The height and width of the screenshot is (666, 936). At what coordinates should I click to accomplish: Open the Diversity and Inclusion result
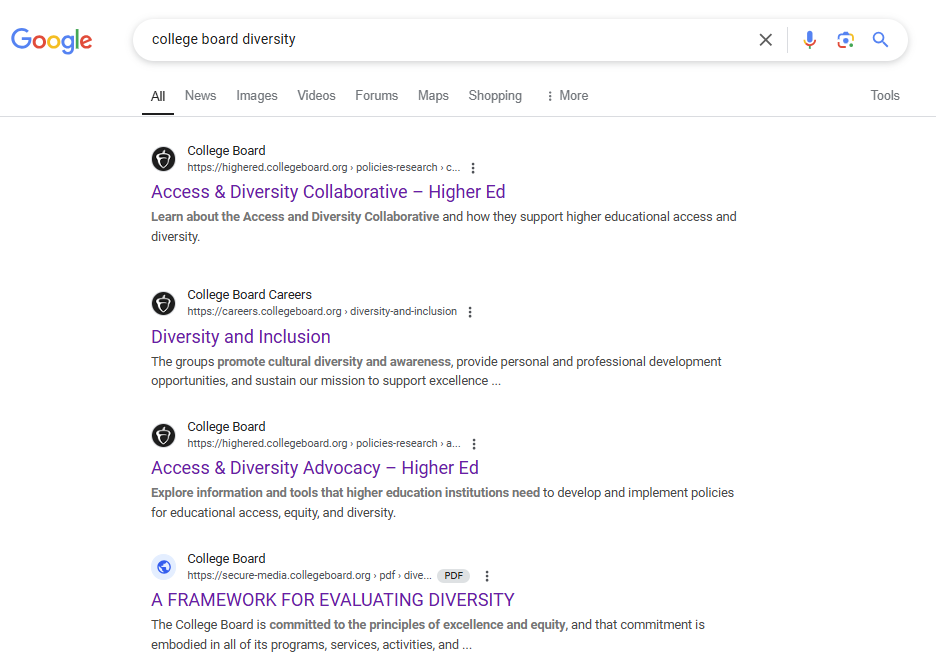click(241, 337)
